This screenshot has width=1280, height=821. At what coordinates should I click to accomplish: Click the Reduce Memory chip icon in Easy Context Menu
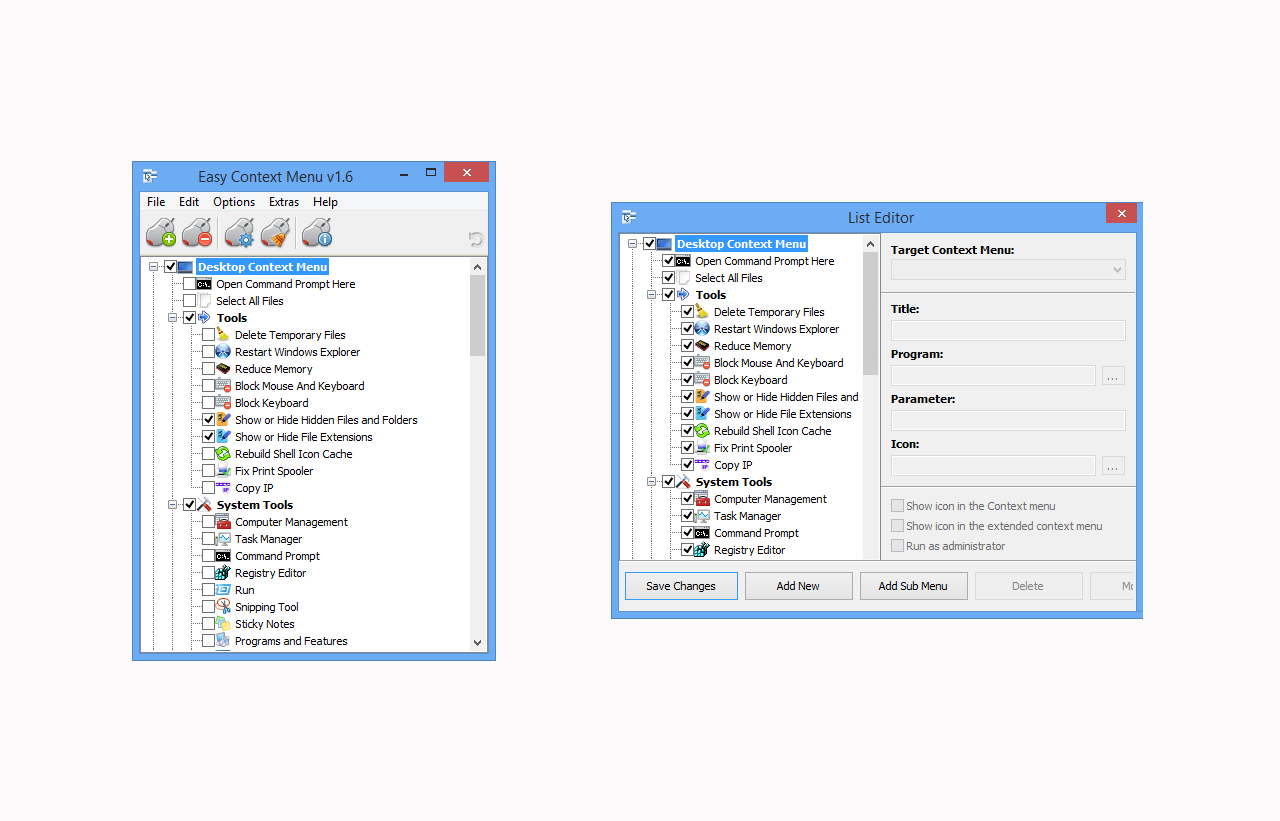(x=223, y=369)
